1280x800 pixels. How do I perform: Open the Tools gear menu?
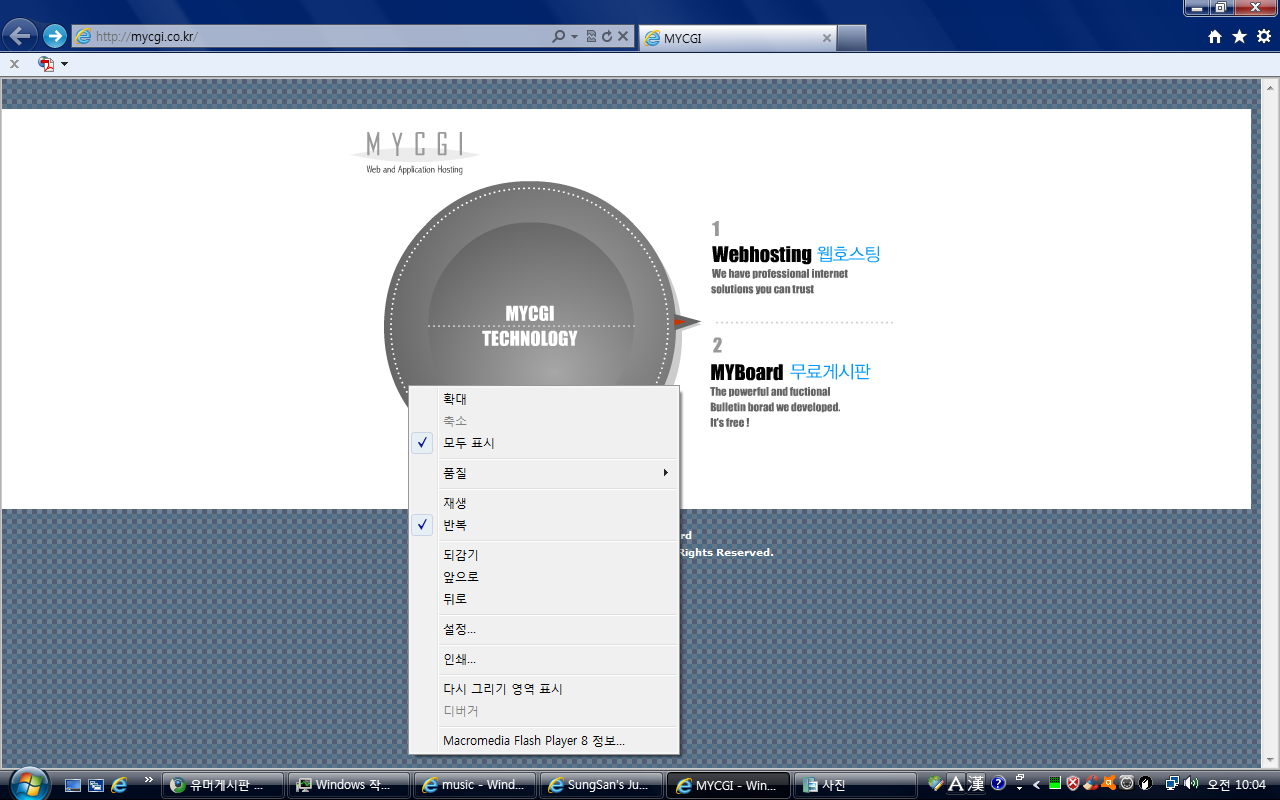[x=1264, y=37]
